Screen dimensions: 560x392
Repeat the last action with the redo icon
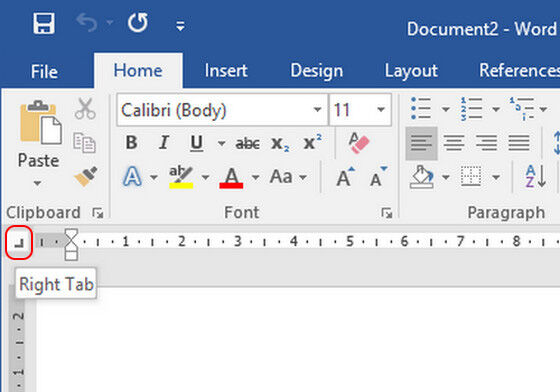tap(138, 23)
